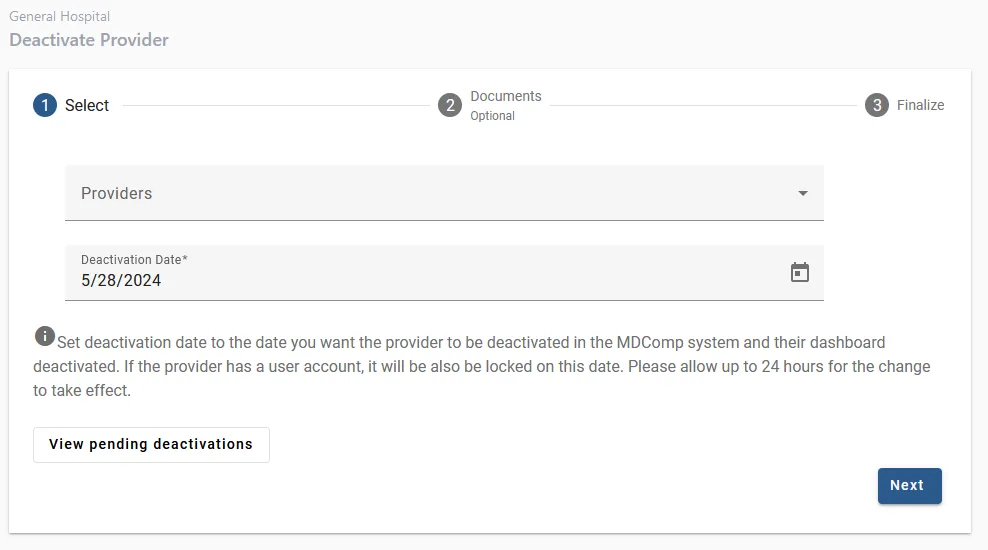Click the step 3 number circle
The width and height of the screenshot is (988, 550).
click(x=877, y=105)
